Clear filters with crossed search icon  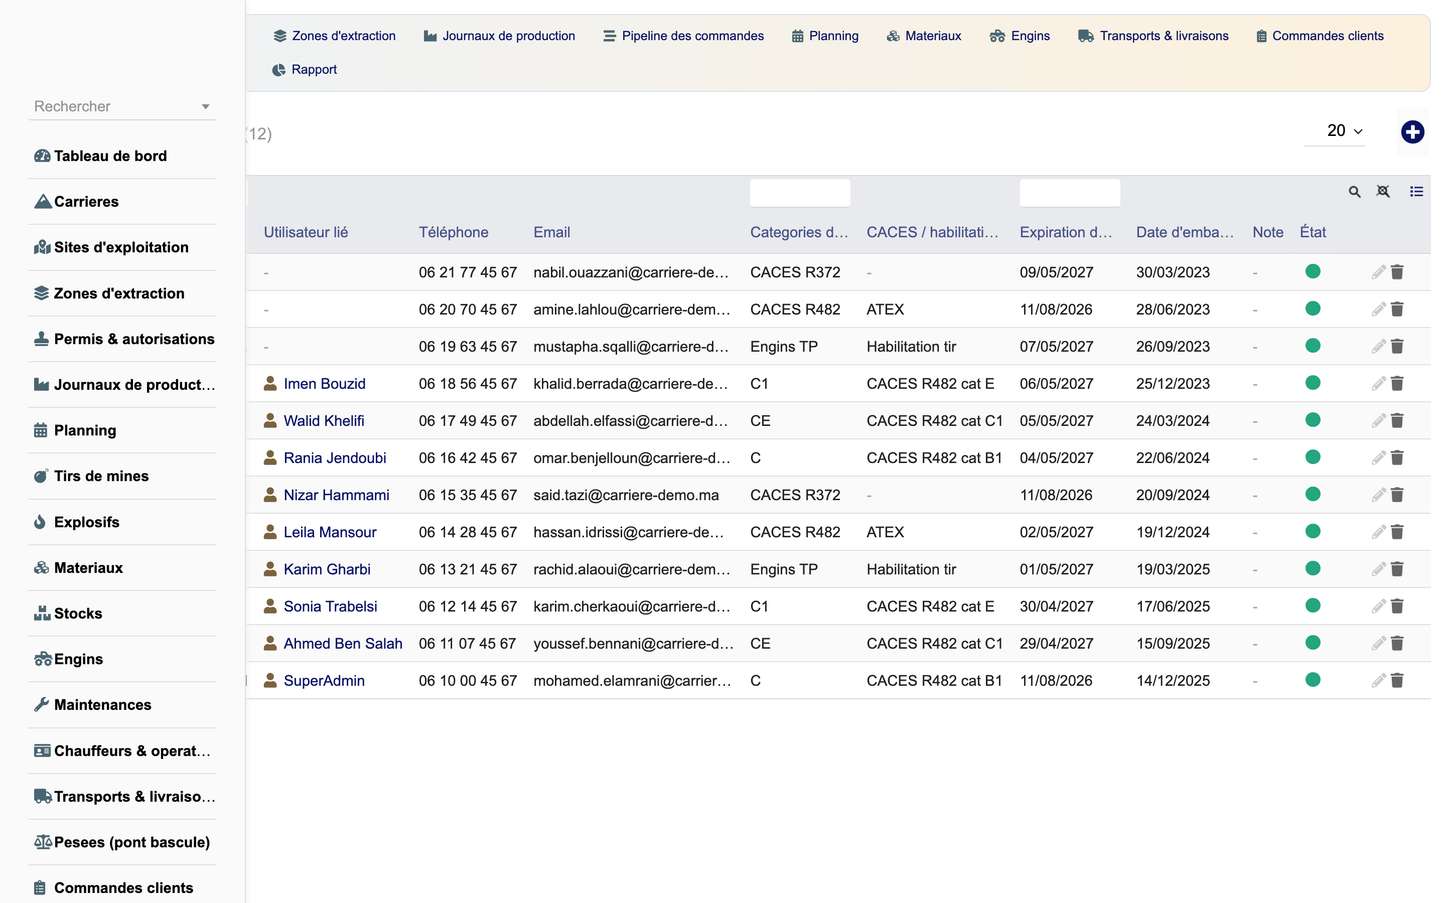pyautogui.click(x=1383, y=192)
